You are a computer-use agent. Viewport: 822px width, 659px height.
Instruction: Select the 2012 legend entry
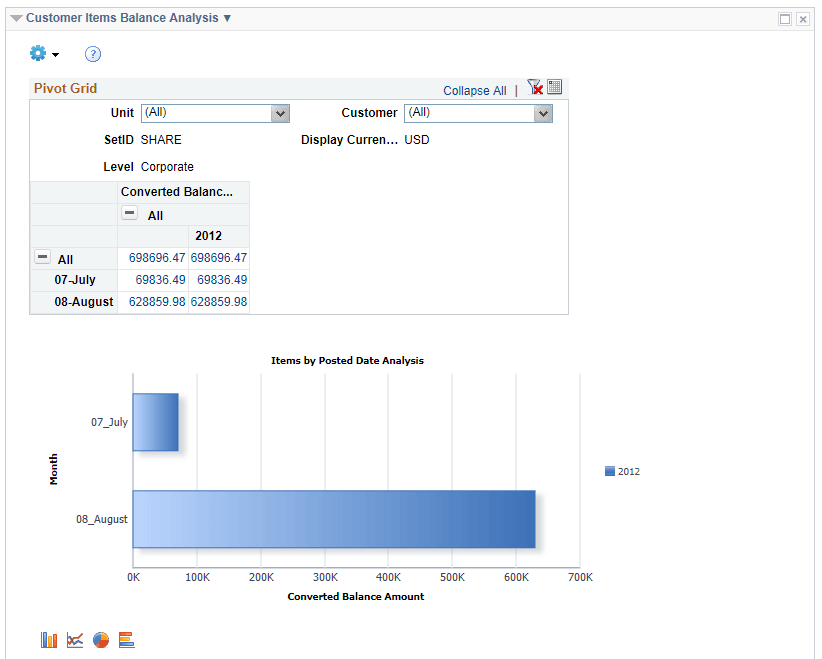coord(622,471)
